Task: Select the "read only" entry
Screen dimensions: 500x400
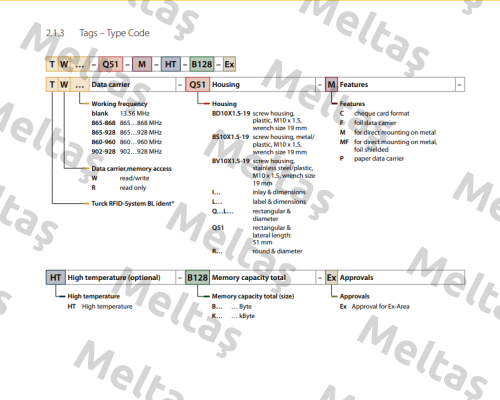Action: click(x=133, y=188)
